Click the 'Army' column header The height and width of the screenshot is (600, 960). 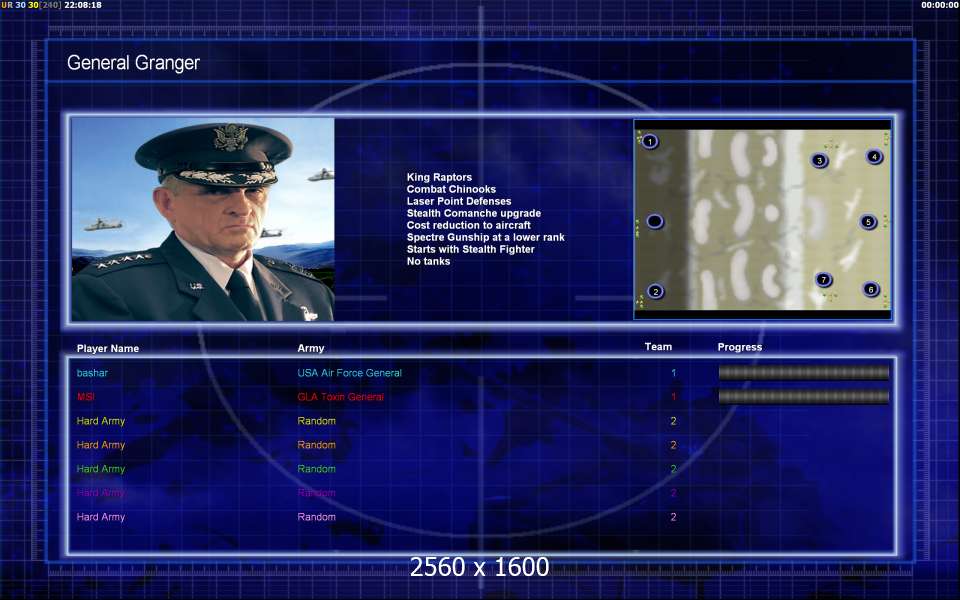coord(310,348)
